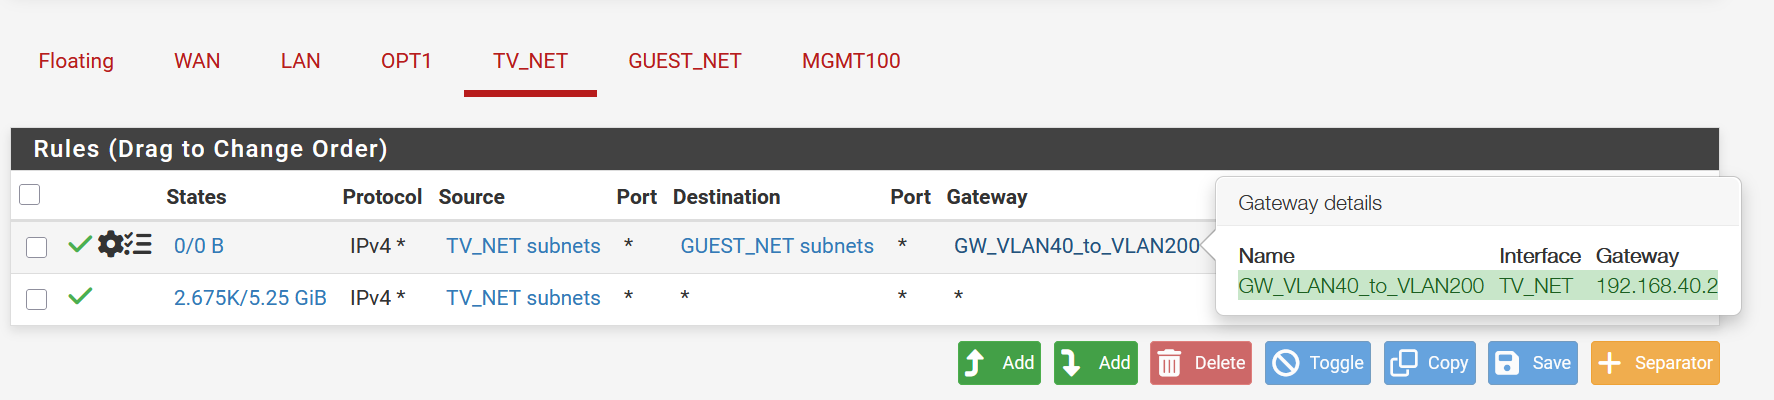
Task: Click the Copy button
Action: pyautogui.click(x=1431, y=363)
